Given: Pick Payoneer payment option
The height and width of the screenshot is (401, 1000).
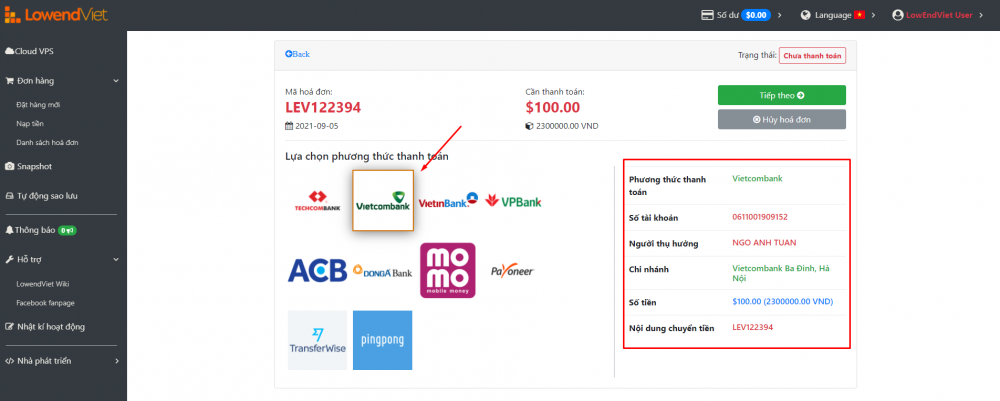Looking at the screenshot, I should click(x=512, y=271).
